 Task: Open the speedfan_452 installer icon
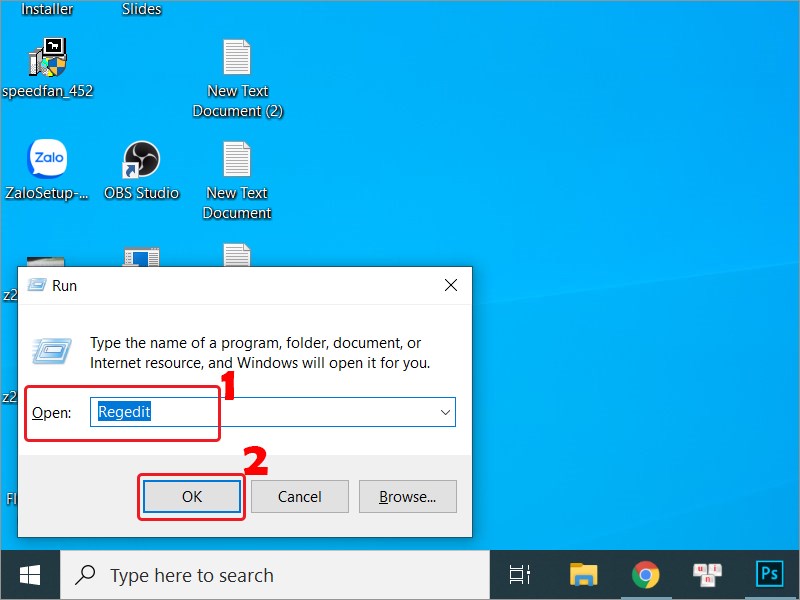[x=47, y=57]
